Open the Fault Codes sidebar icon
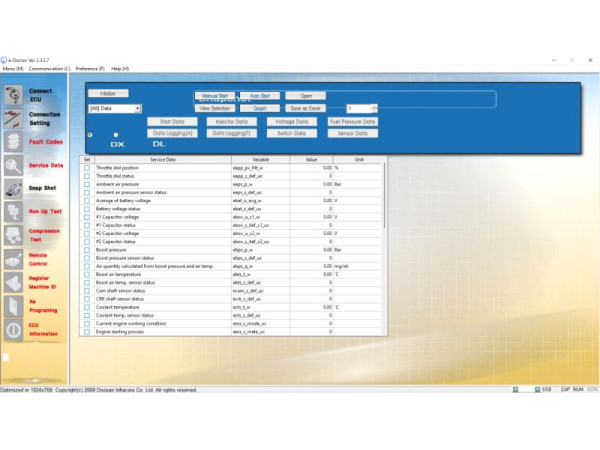 (13, 142)
